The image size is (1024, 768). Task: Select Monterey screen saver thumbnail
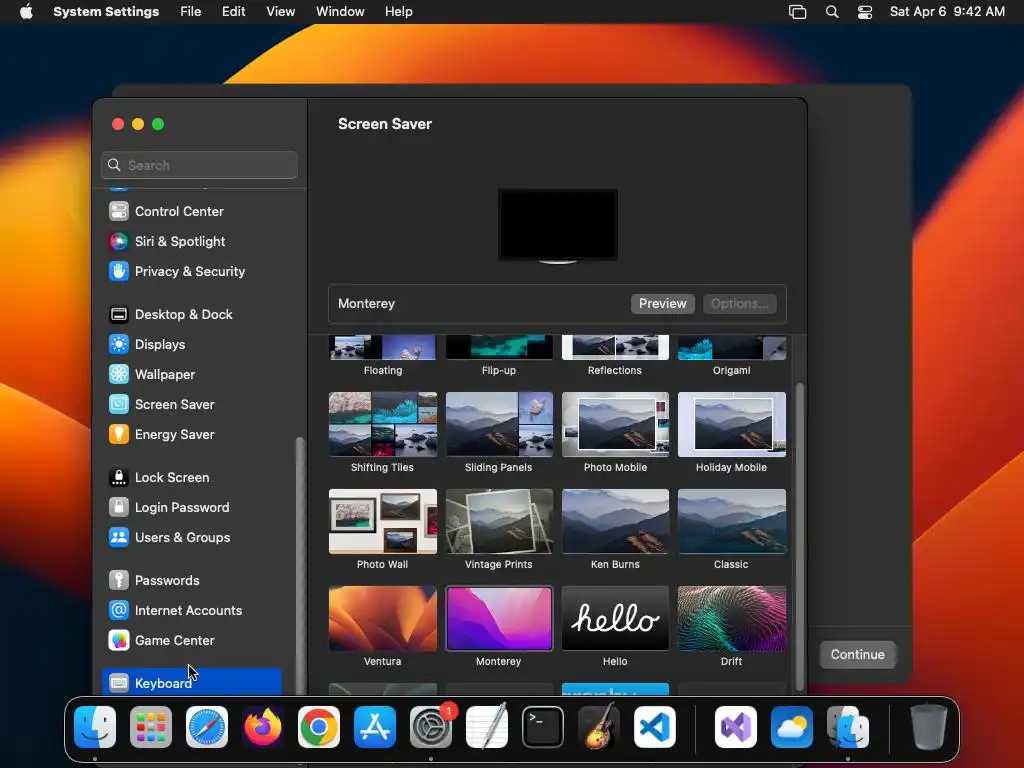tap(499, 618)
